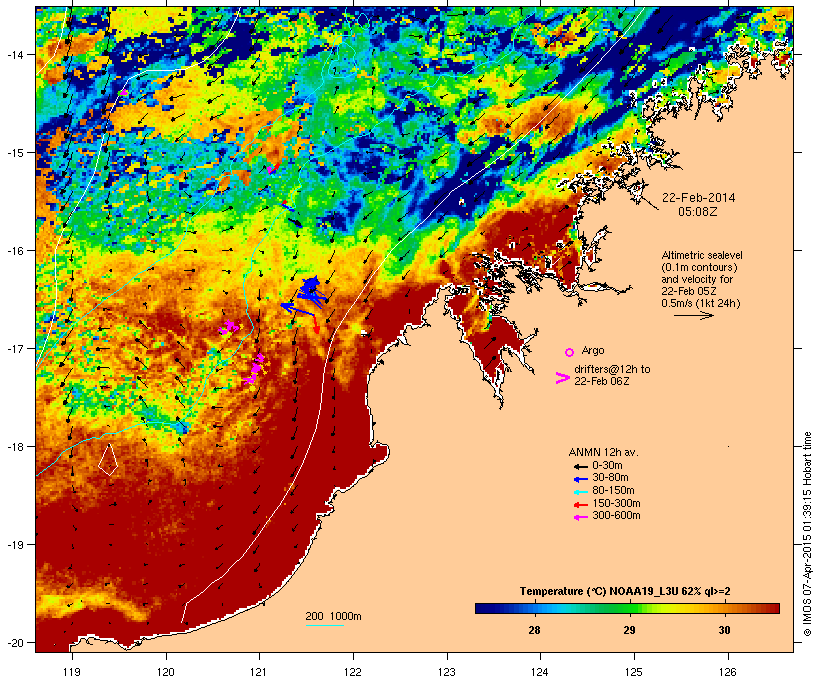This screenshot has width=820, height=680.
Task: Click the '150-300m' depth label
Action: tap(616, 504)
